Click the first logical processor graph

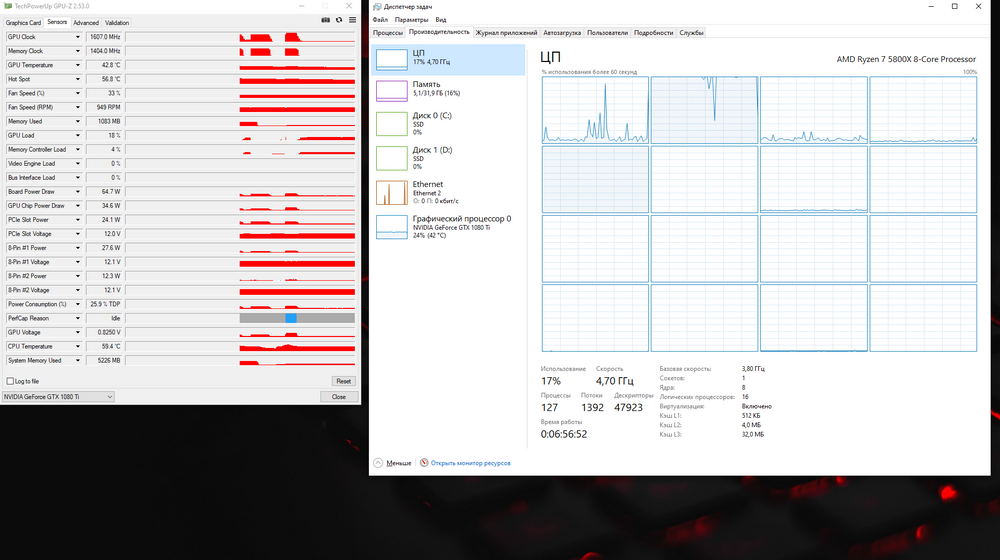click(x=595, y=110)
